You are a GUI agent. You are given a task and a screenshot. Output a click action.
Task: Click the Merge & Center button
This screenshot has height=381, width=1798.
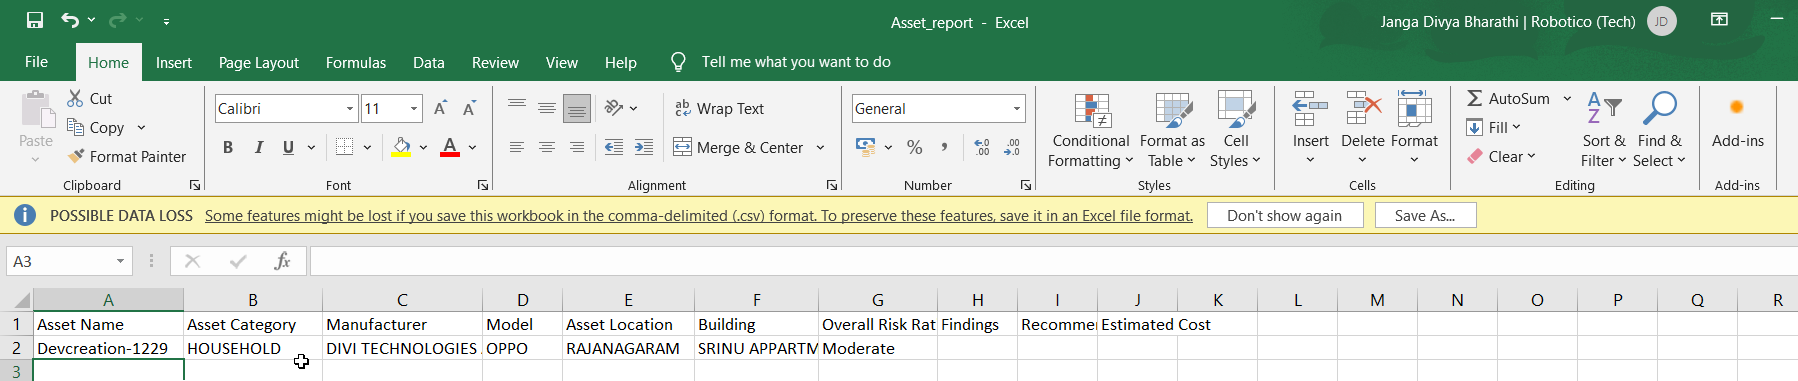738,147
